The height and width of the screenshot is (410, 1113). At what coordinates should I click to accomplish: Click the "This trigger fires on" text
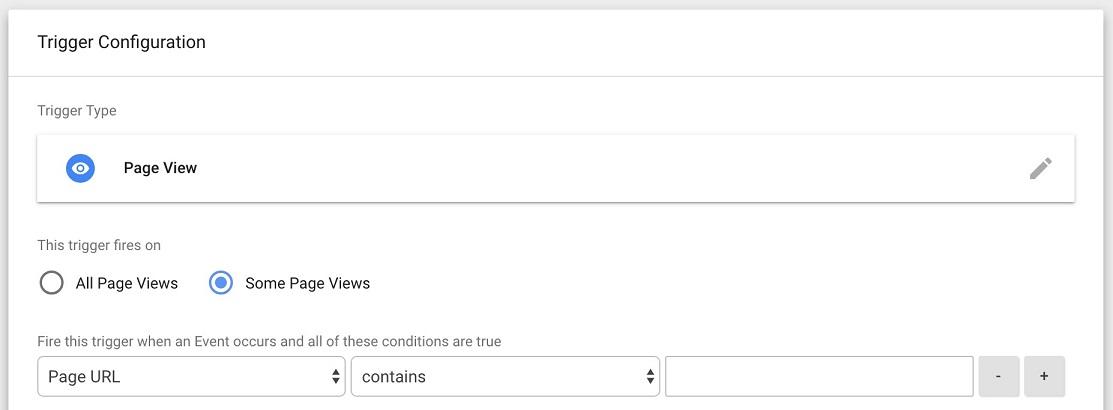click(x=99, y=245)
